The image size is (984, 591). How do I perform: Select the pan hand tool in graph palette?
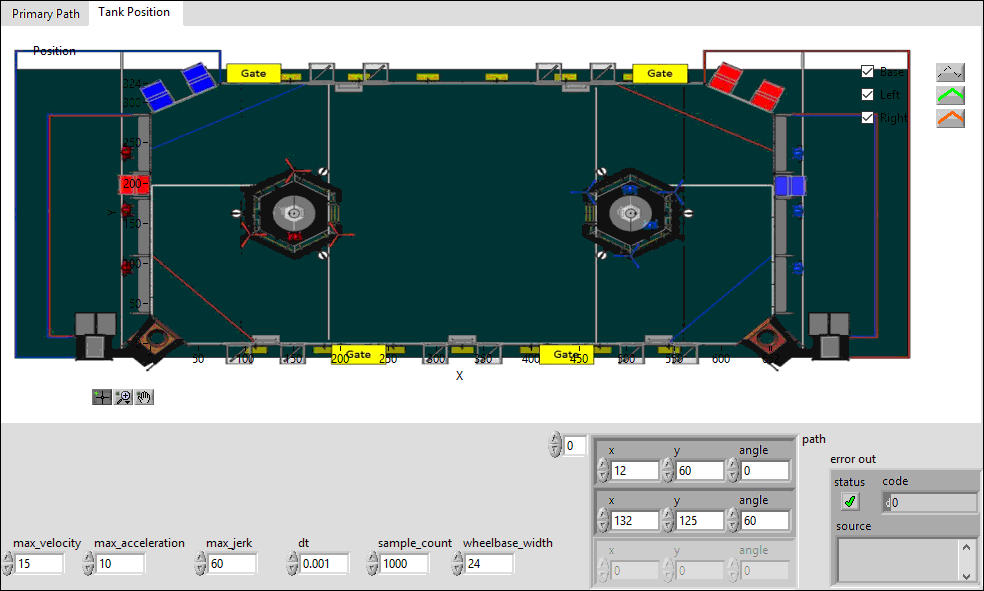click(144, 397)
